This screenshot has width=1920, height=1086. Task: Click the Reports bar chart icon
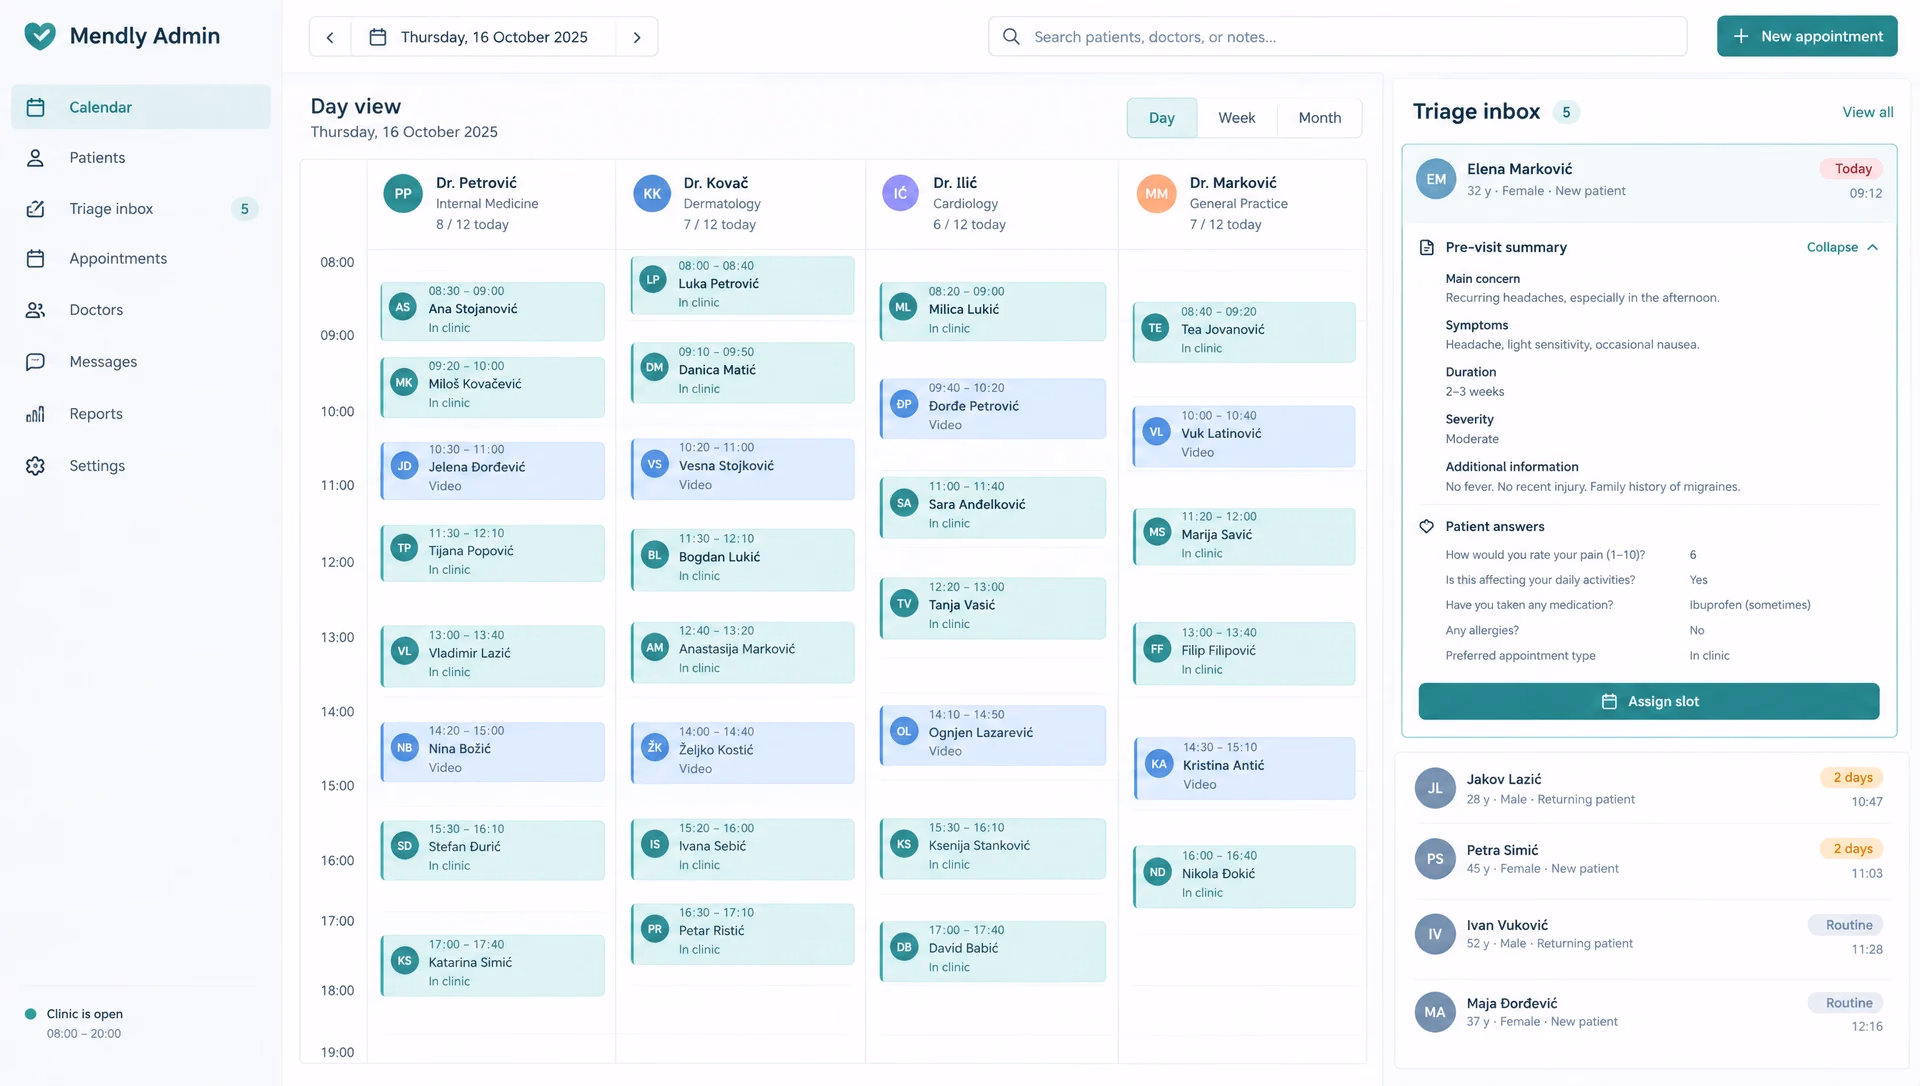point(36,414)
